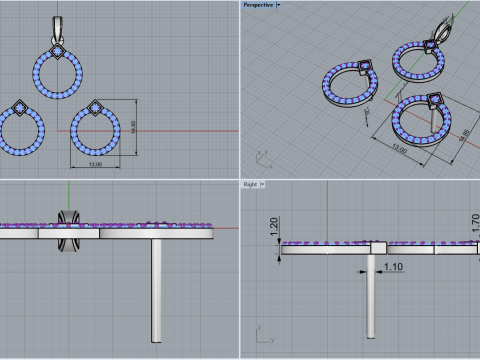Screen dimensions: 480x360
Task: Select the pendant bail in the Perspective viewport
Action: point(443,32)
